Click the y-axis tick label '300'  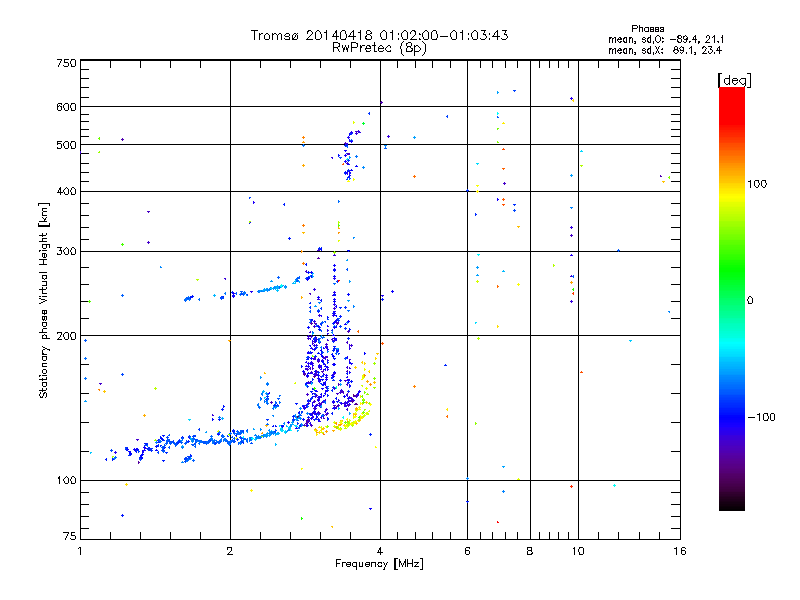(x=66, y=251)
